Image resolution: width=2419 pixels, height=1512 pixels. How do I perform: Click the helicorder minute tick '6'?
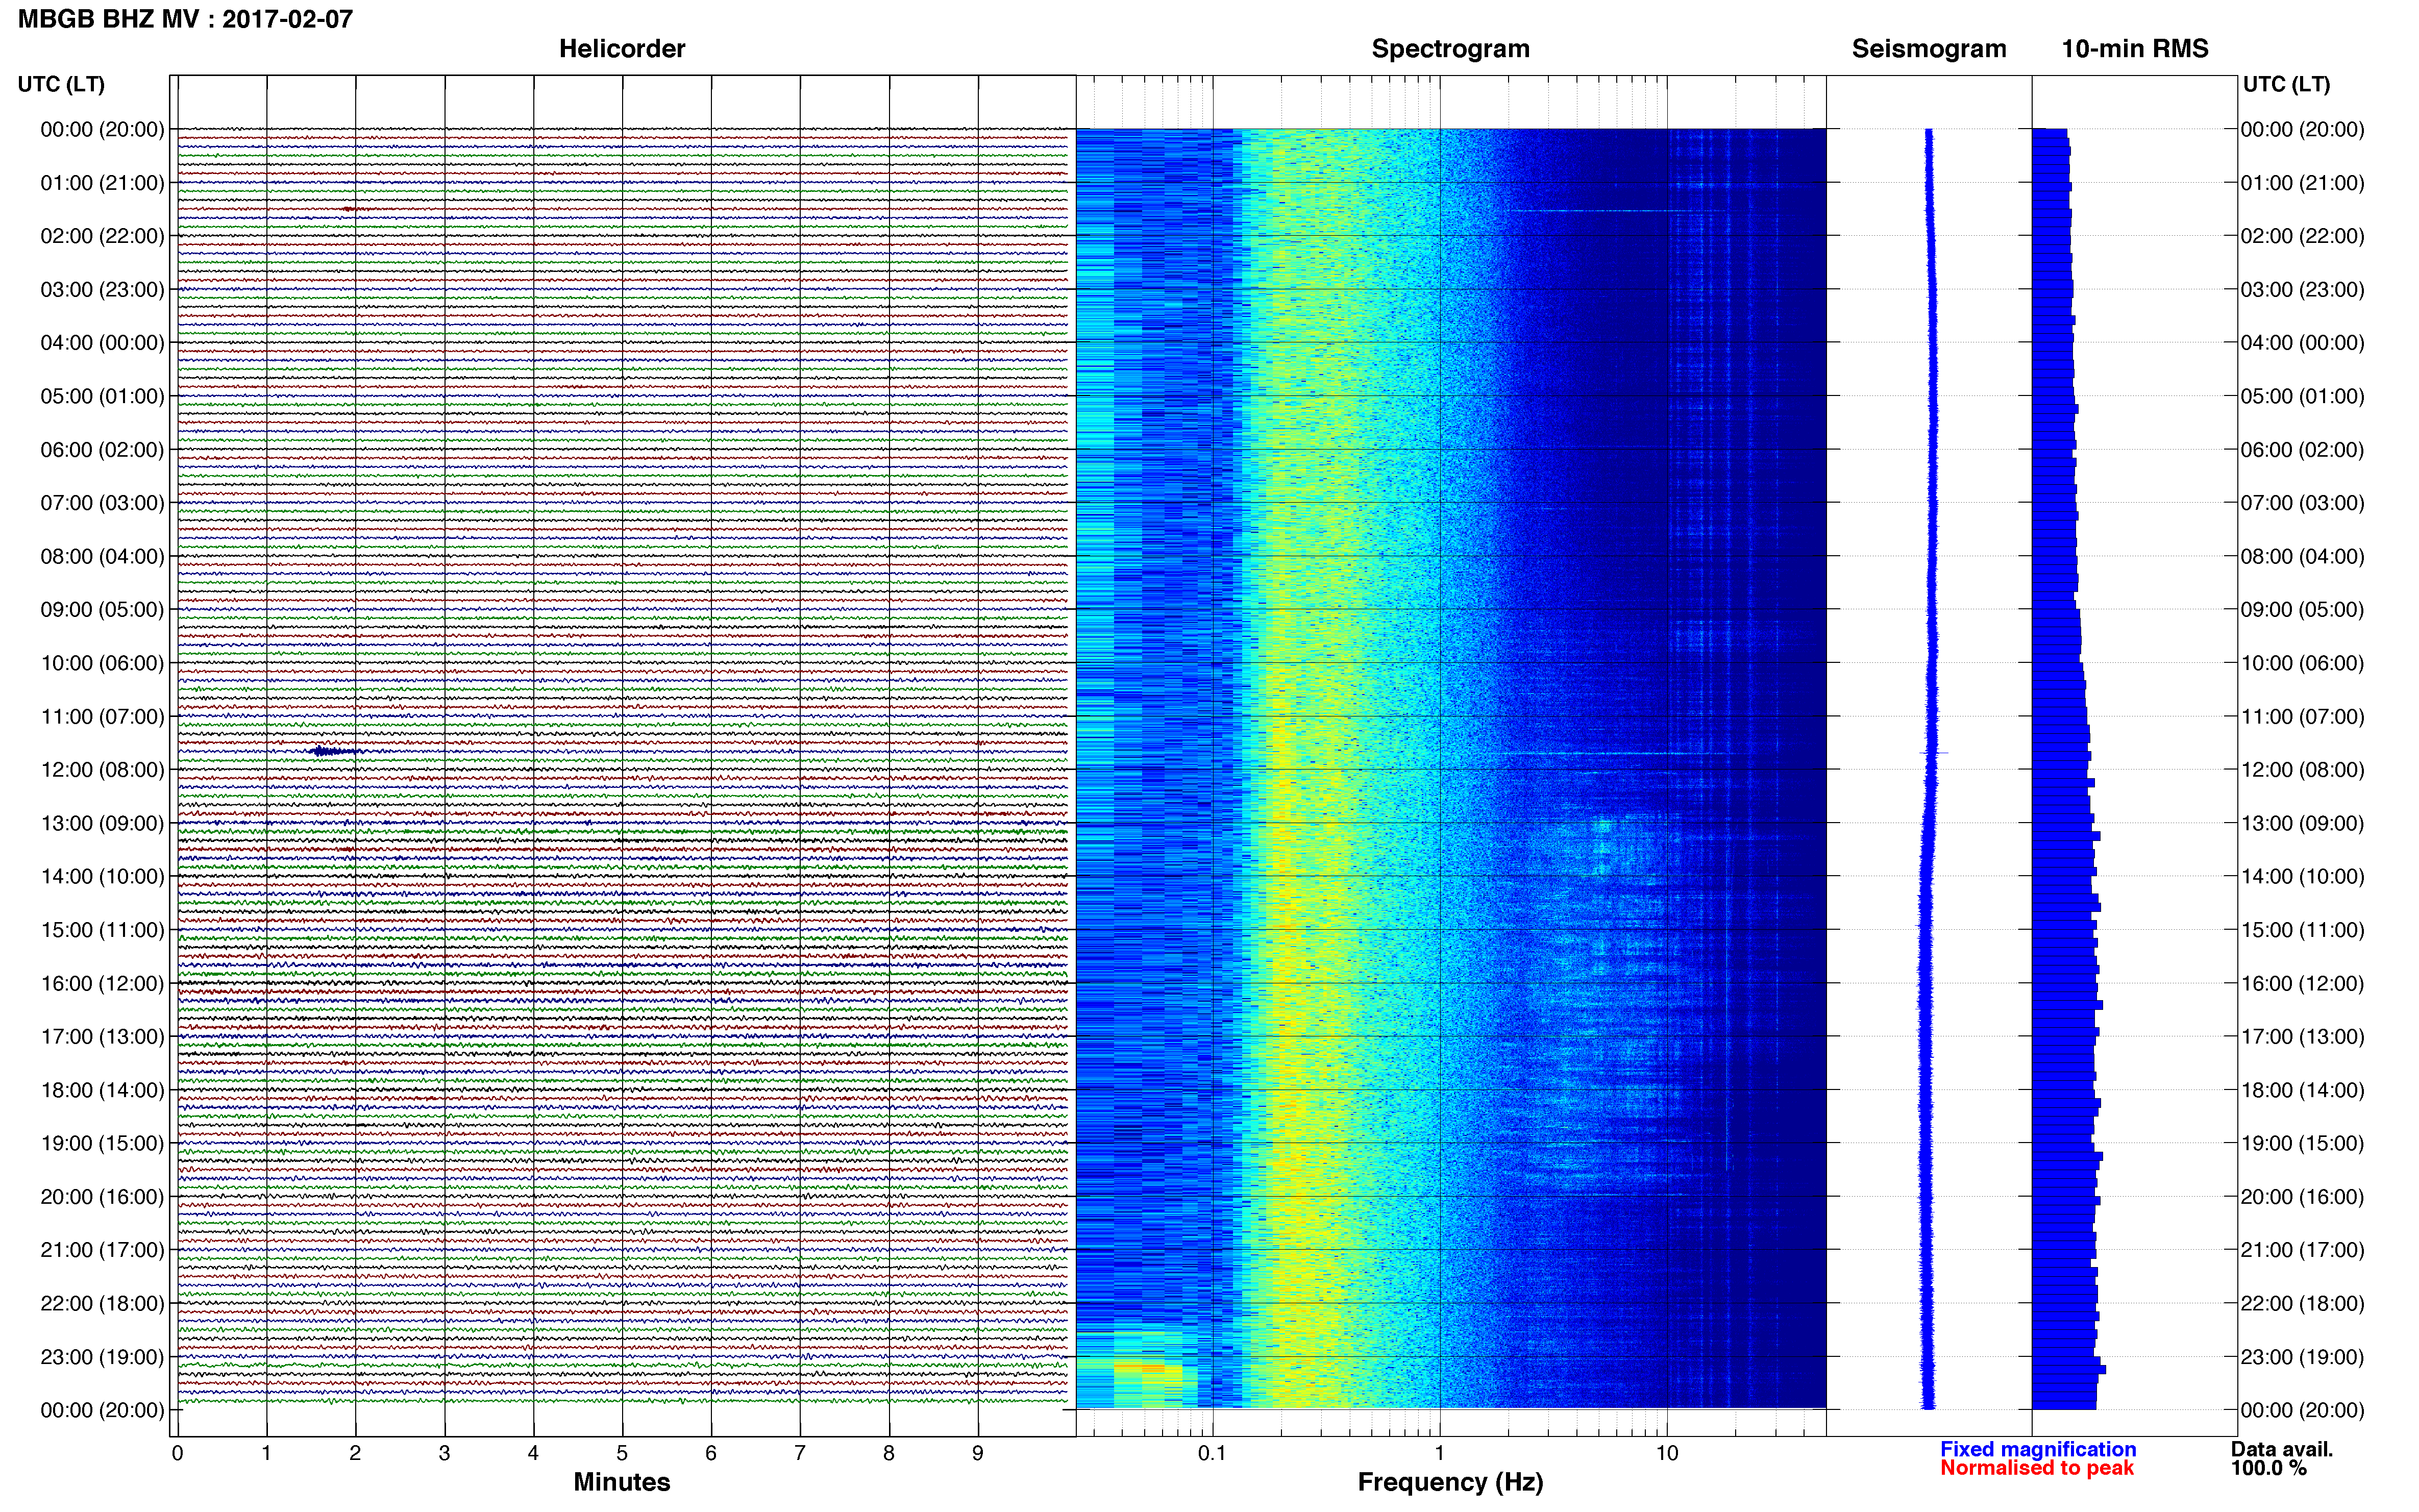pyautogui.click(x=711, y=1454)
